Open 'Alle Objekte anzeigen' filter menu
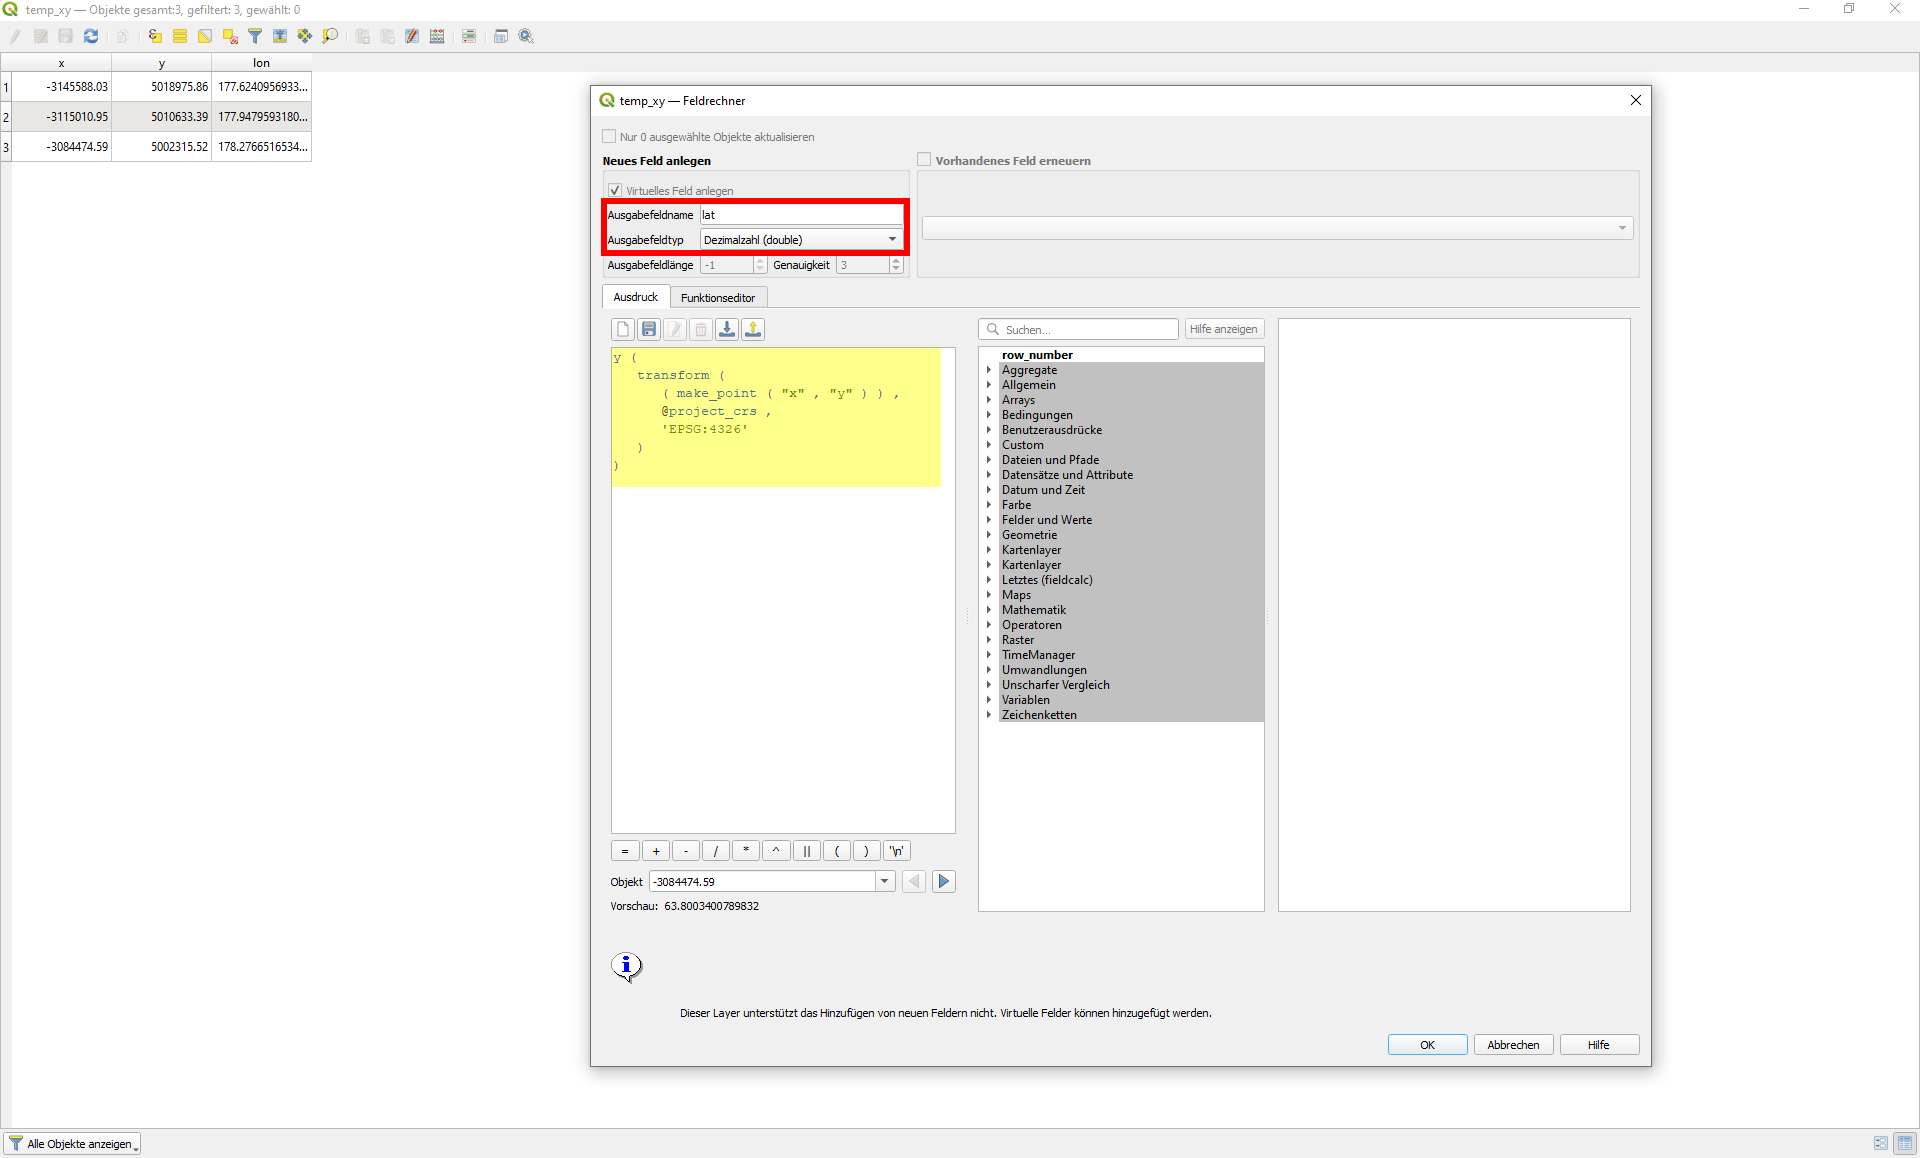Image resolution: width=1920 pixels, height=1158 pixels. [x=73, y=1144]
